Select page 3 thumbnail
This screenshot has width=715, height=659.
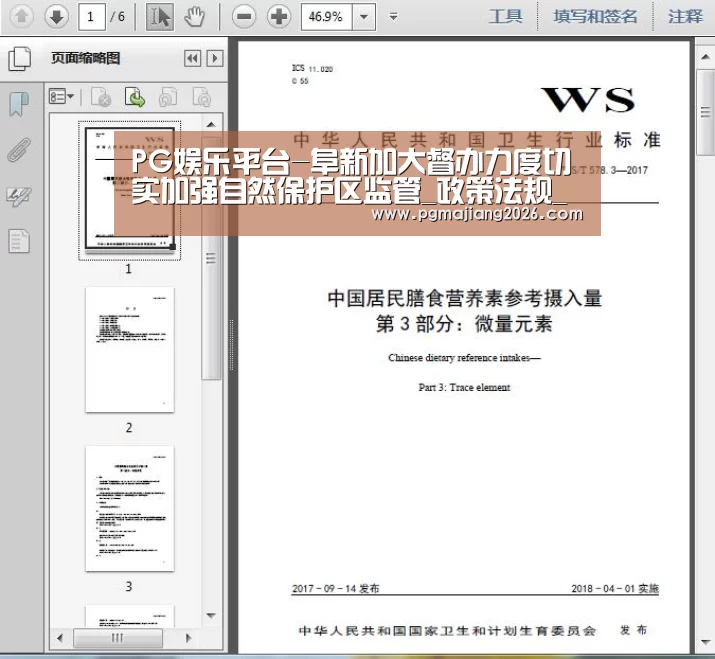point(130,509)
